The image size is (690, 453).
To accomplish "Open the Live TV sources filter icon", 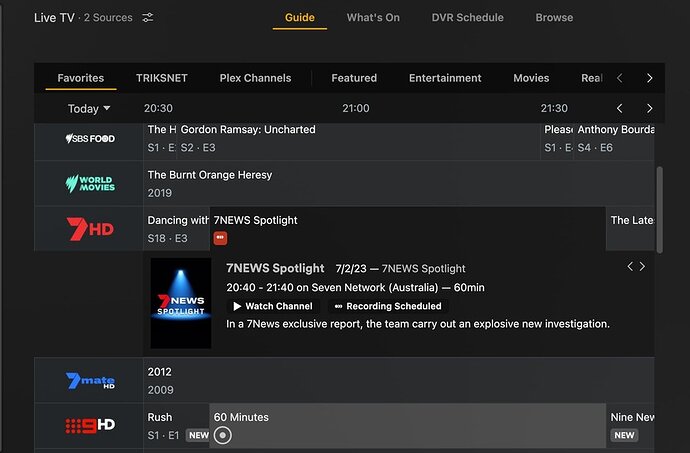I will [148, 18].
